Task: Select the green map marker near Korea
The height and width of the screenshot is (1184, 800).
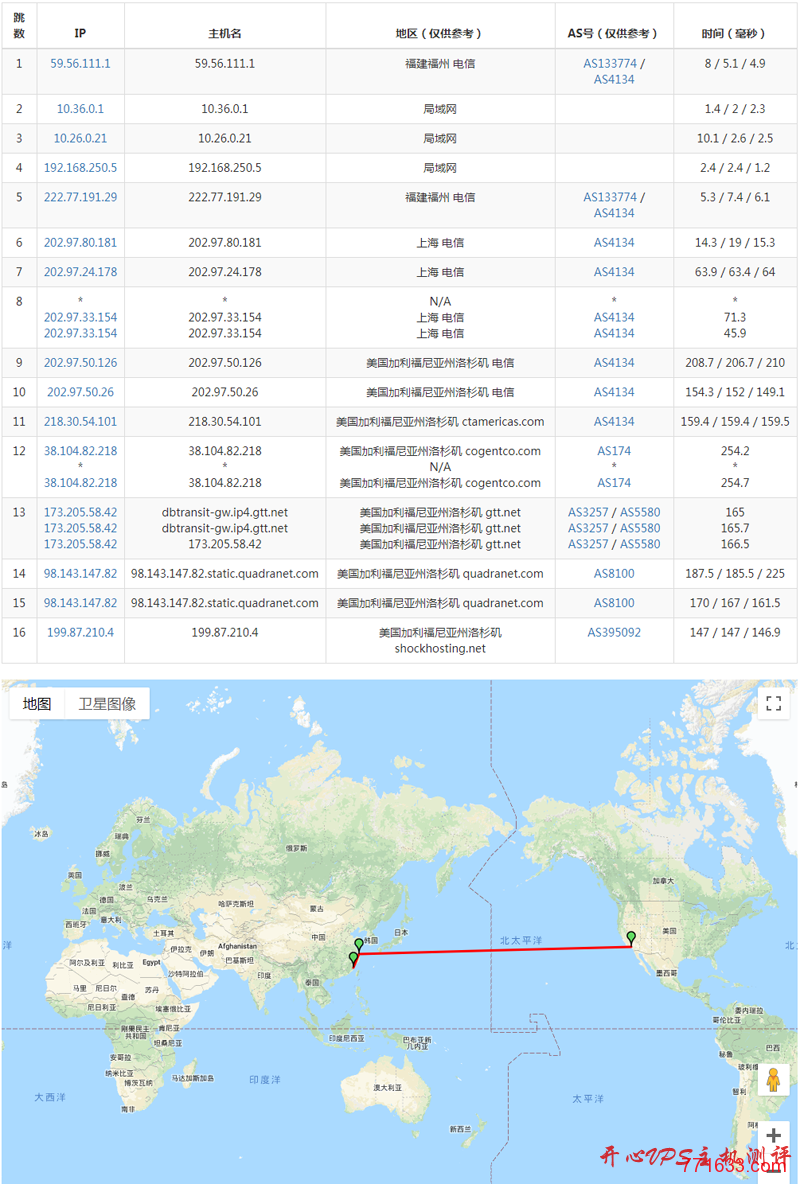Action: pyautogui.click(x=359, y=945)
